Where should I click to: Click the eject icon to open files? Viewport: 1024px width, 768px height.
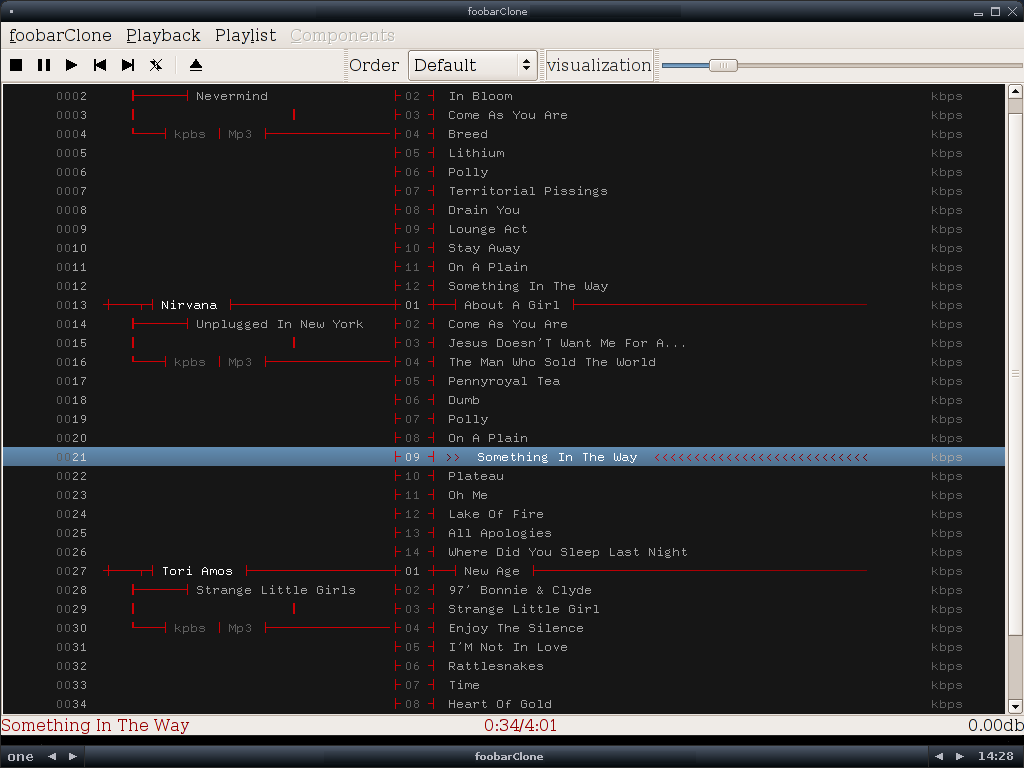coord(196,65)
